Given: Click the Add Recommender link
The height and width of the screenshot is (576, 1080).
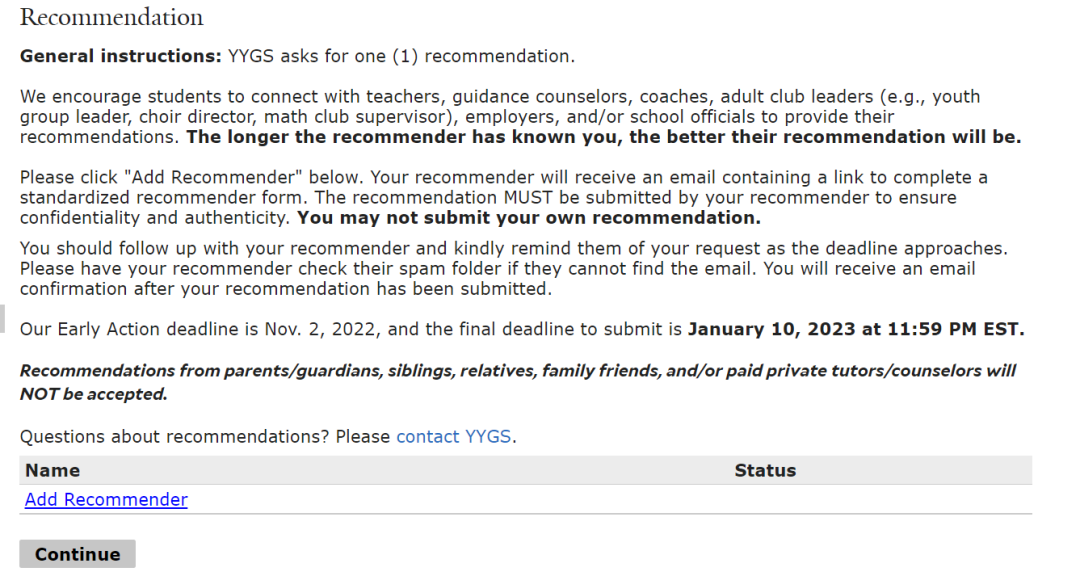Looking at the screenshot, I should [x=106, y=500].
